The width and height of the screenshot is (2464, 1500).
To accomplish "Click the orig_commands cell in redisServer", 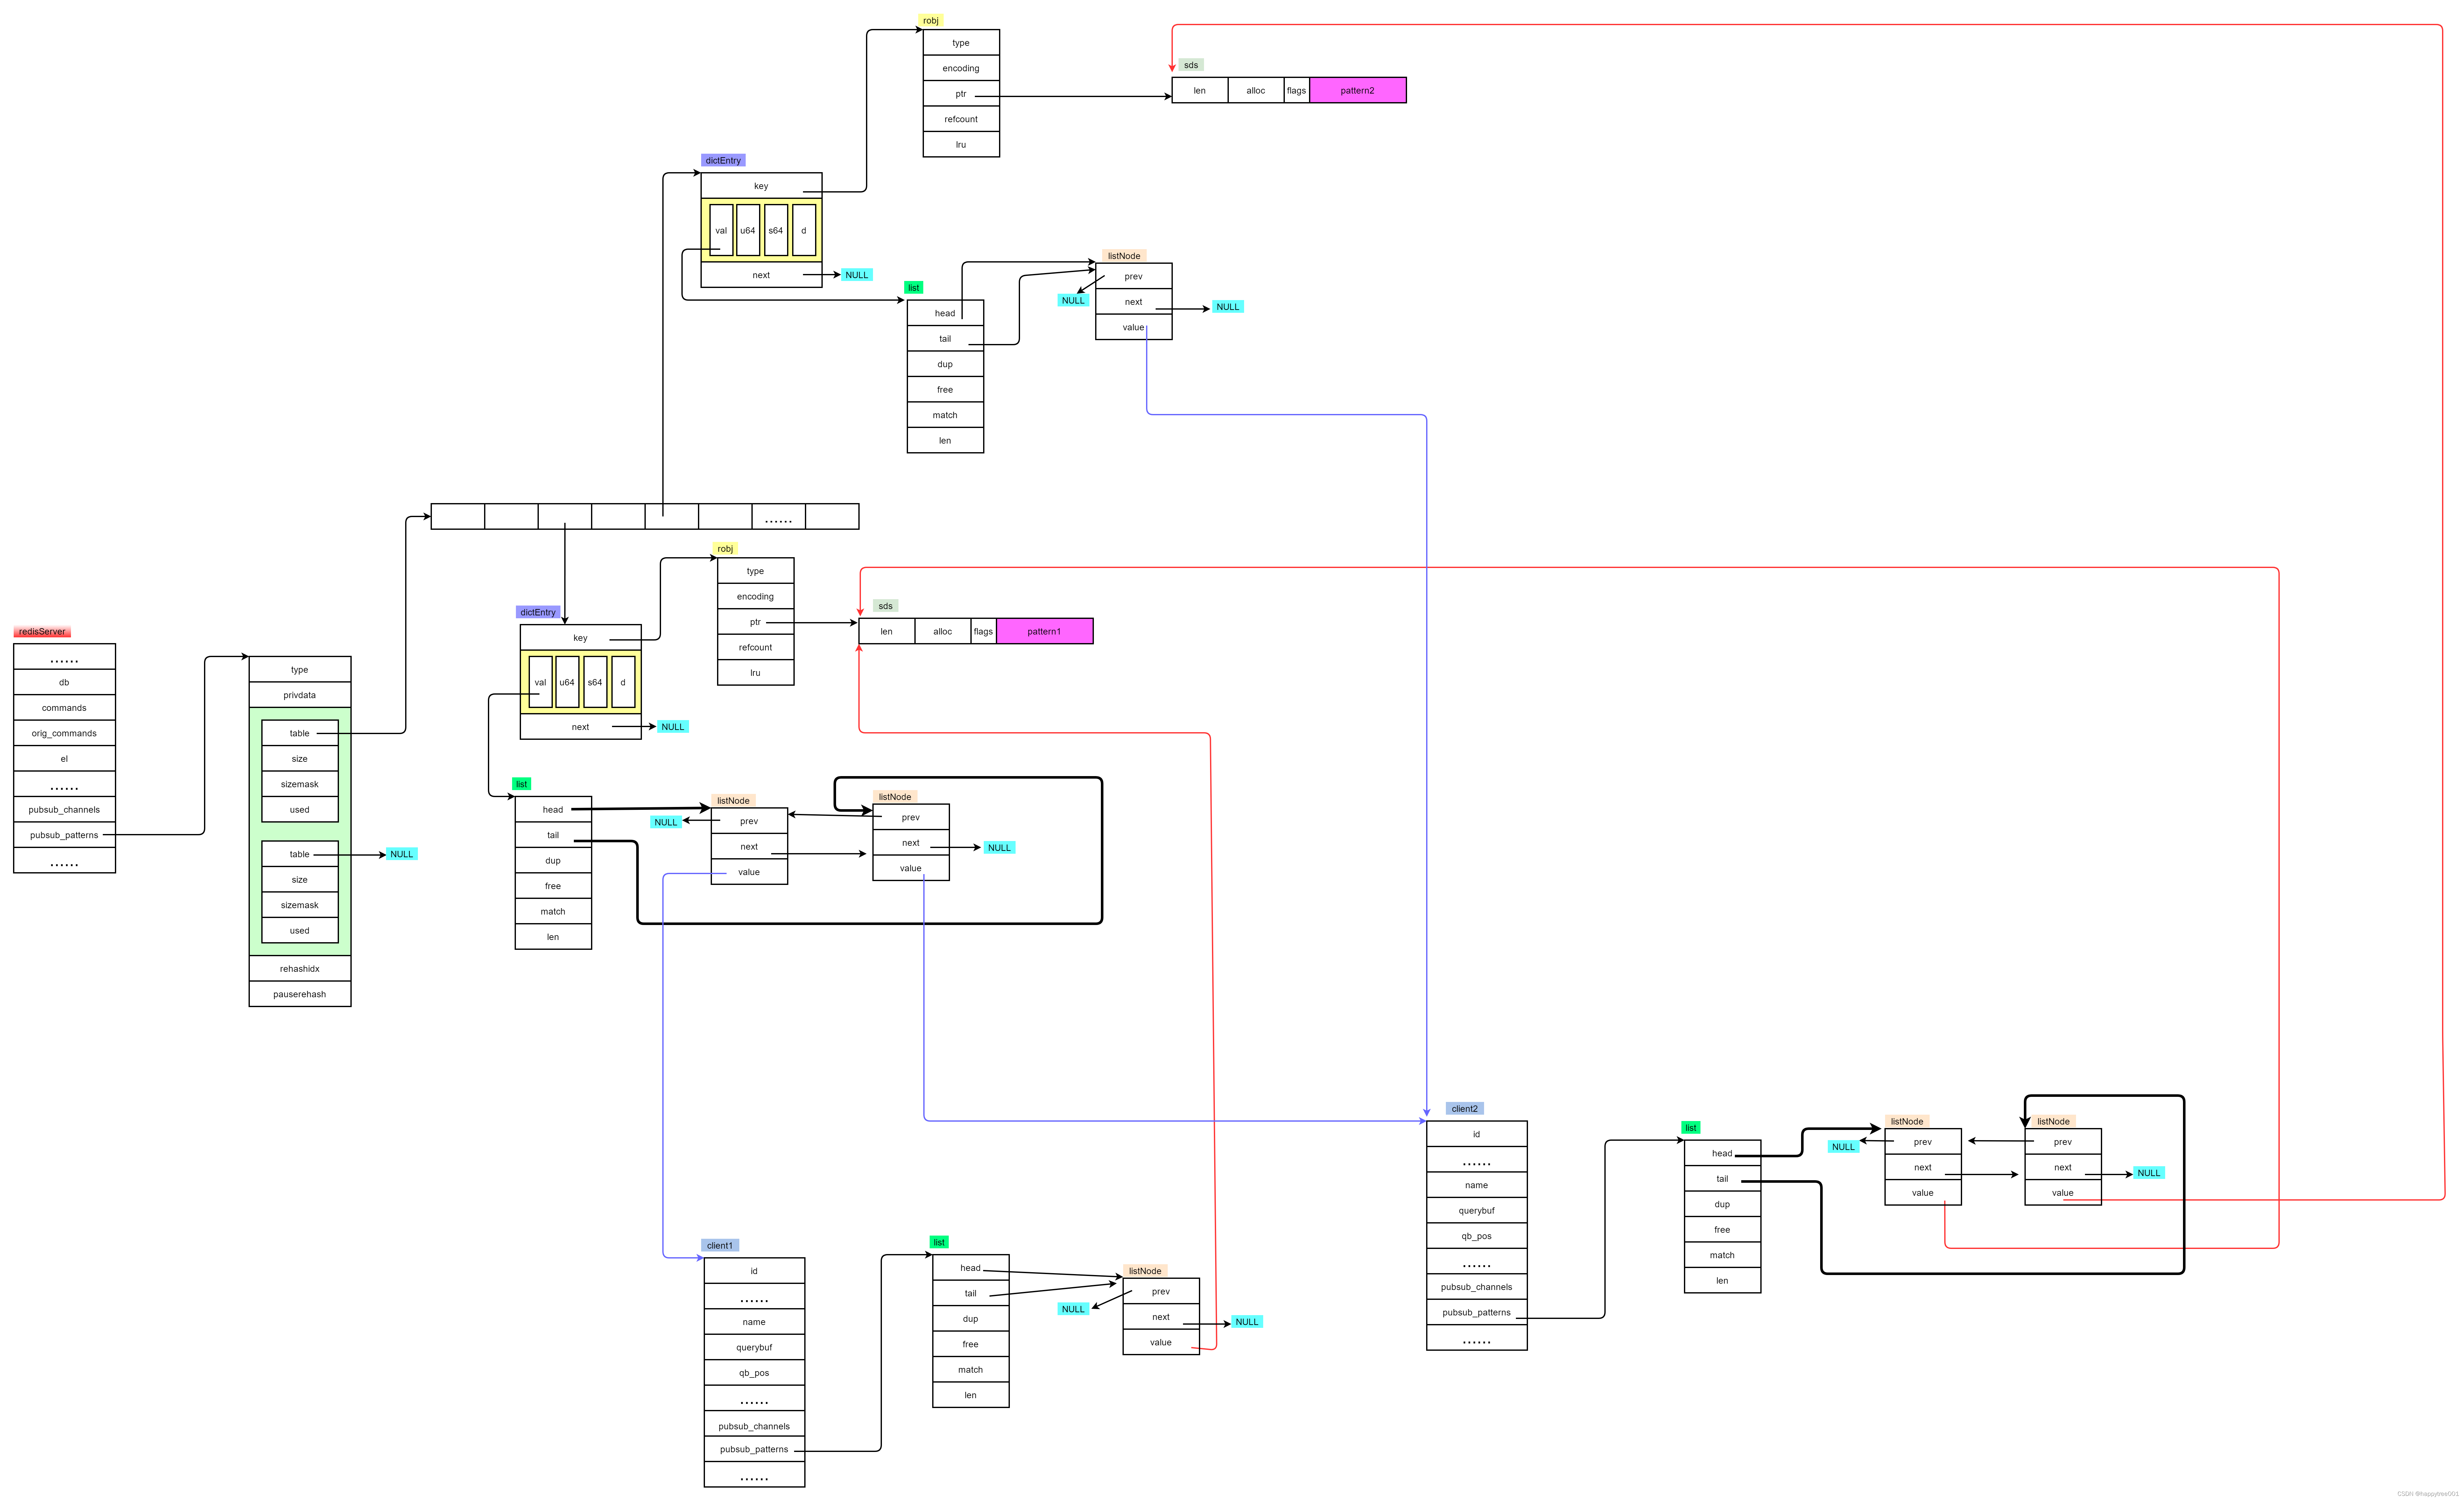I will click(64, 733).
